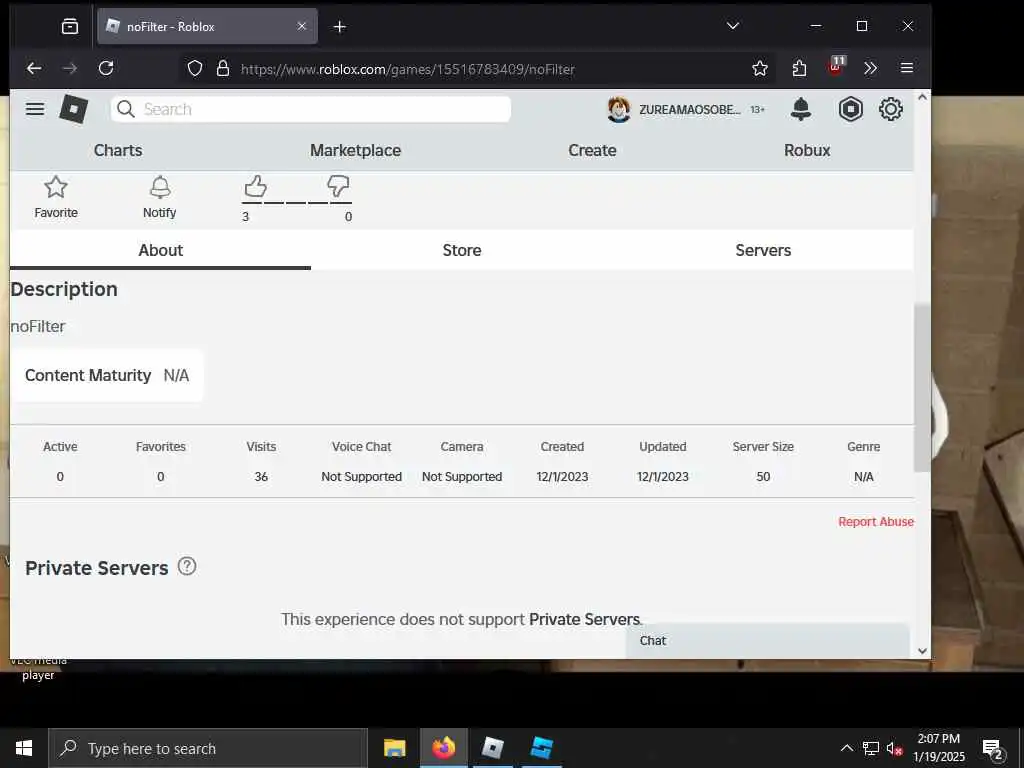Screen dimensions: 1024x768
Task: Click the ZUREAMAOSOBE username link
Action: pos(690,110)
